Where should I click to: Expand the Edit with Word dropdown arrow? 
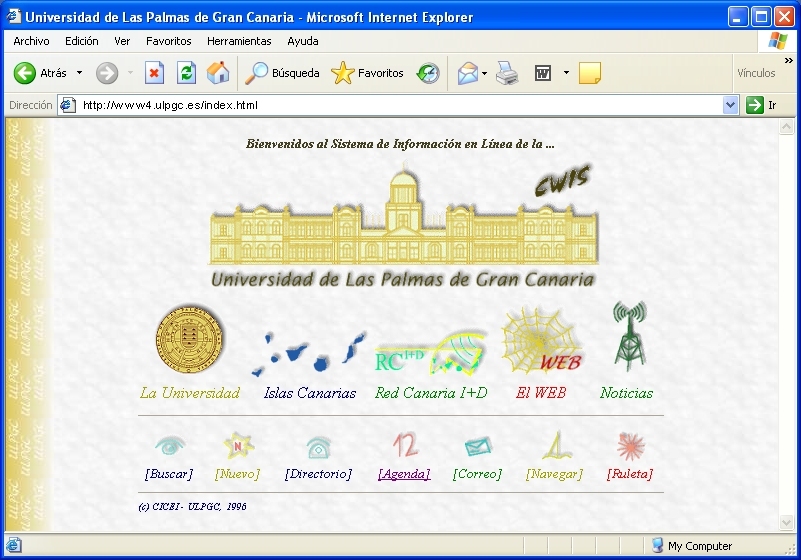[566, 73]
